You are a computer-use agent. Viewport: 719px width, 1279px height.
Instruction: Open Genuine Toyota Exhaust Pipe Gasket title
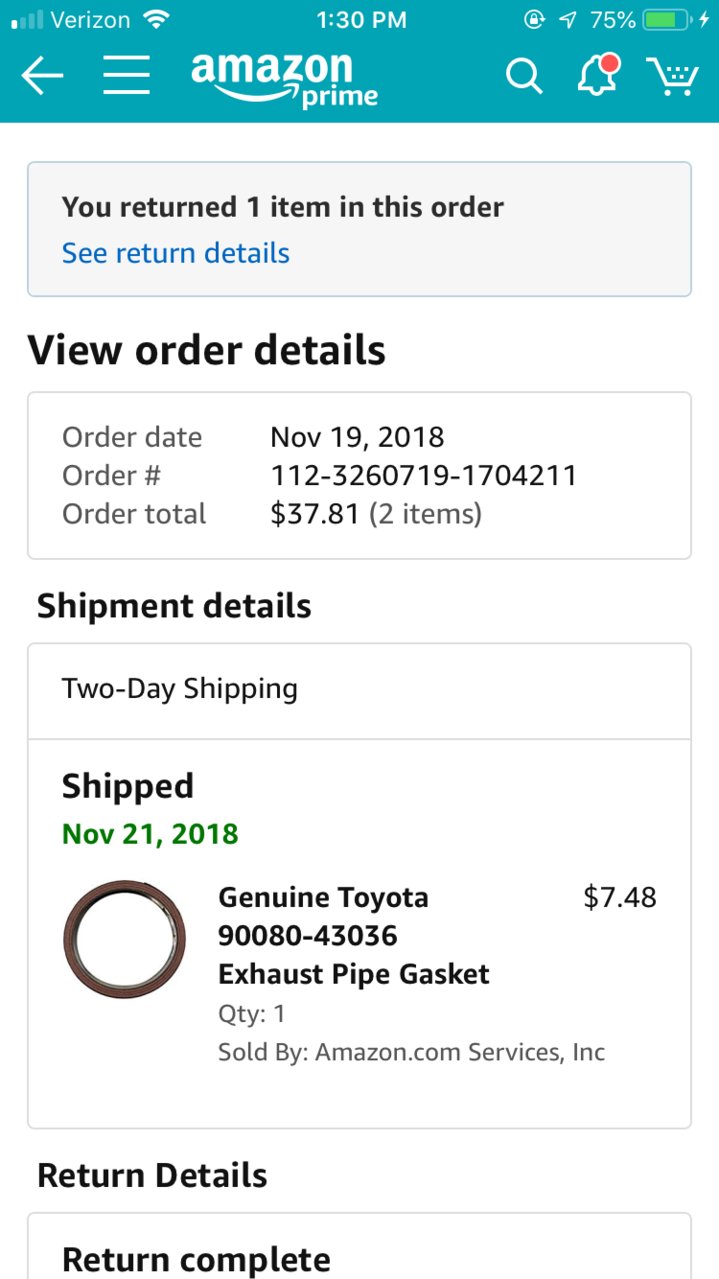tap(354, 936)
